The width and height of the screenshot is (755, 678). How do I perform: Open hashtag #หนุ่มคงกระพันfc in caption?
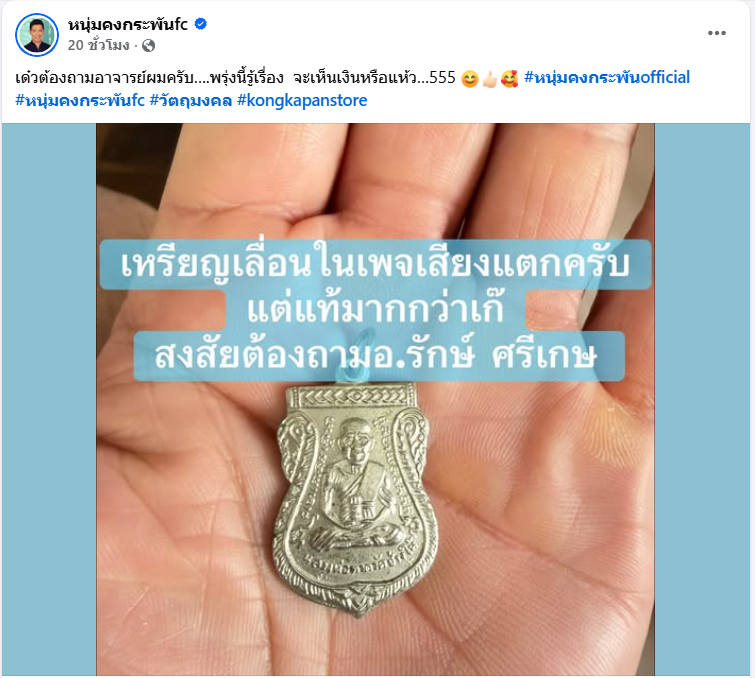tap(80, 100)
